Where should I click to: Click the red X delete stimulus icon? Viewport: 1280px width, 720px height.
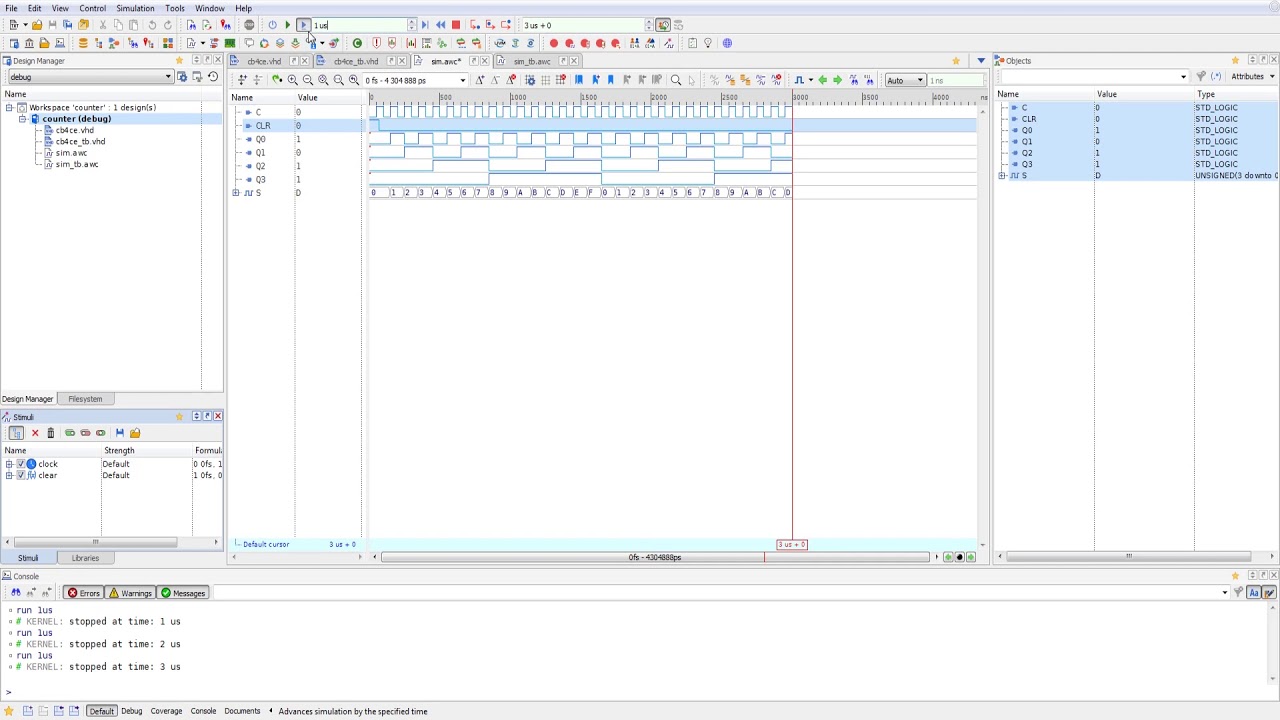tap(35, 433)
